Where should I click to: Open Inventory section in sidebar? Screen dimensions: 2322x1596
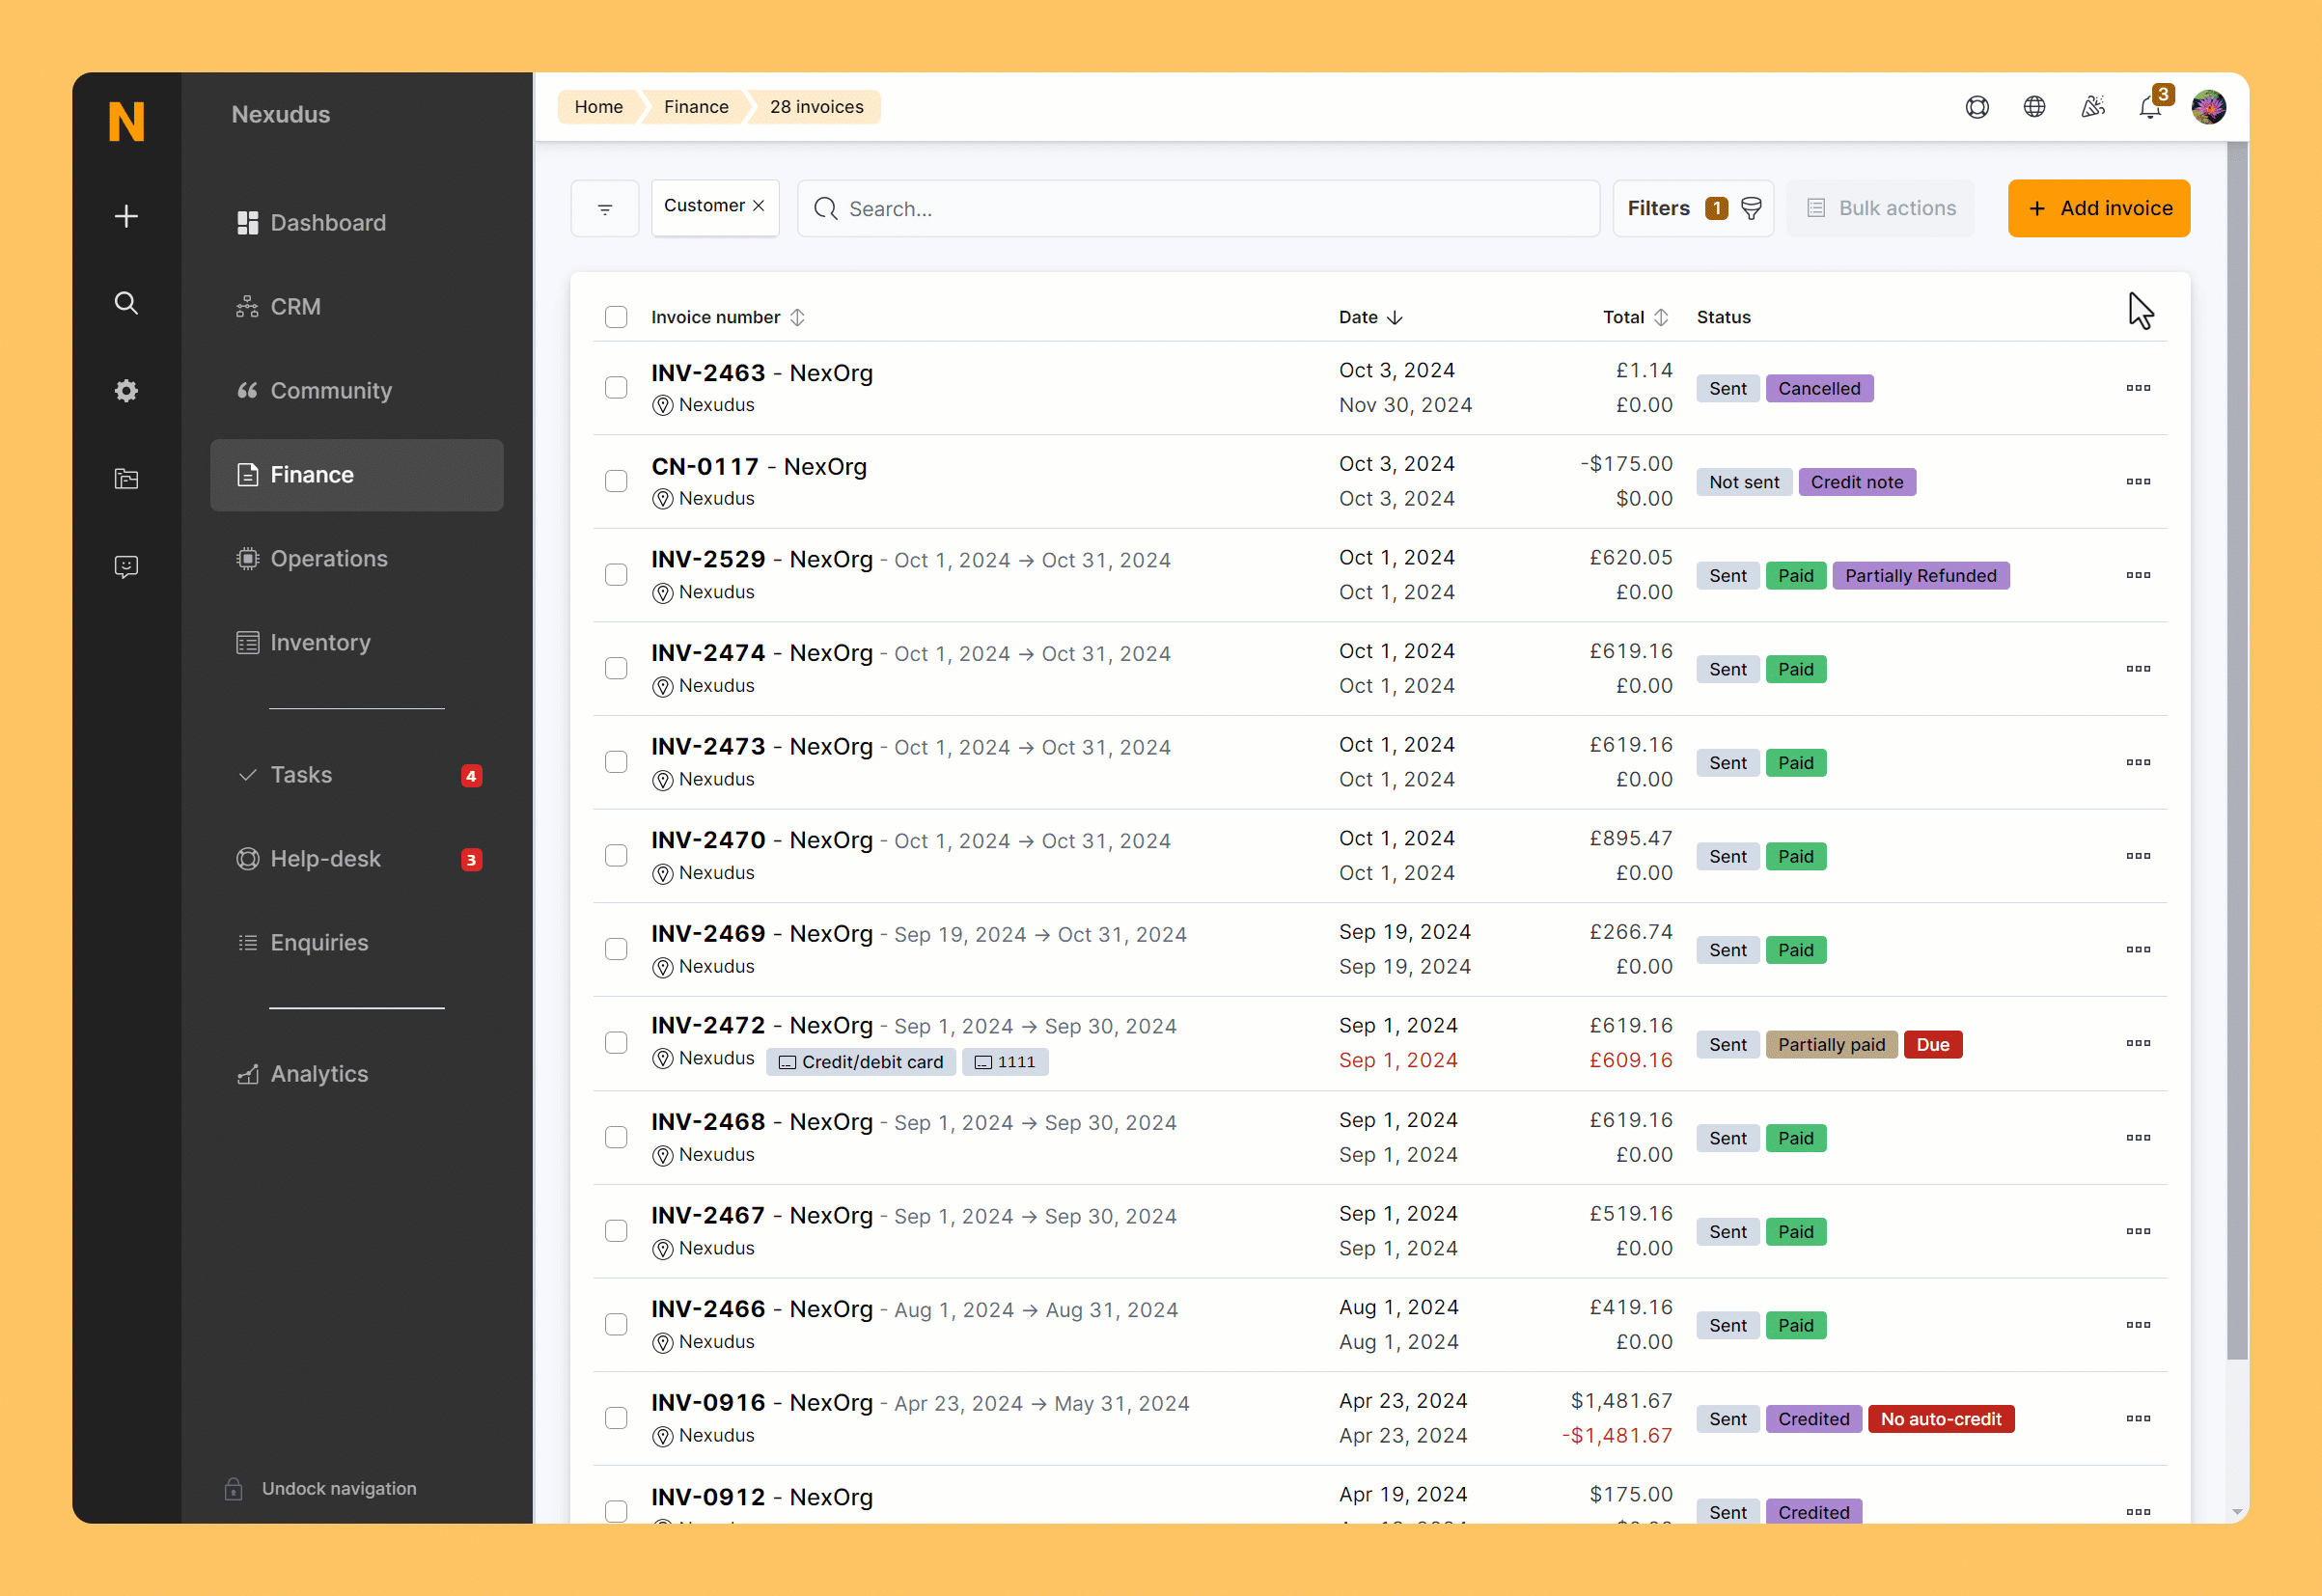pos(356,643)
